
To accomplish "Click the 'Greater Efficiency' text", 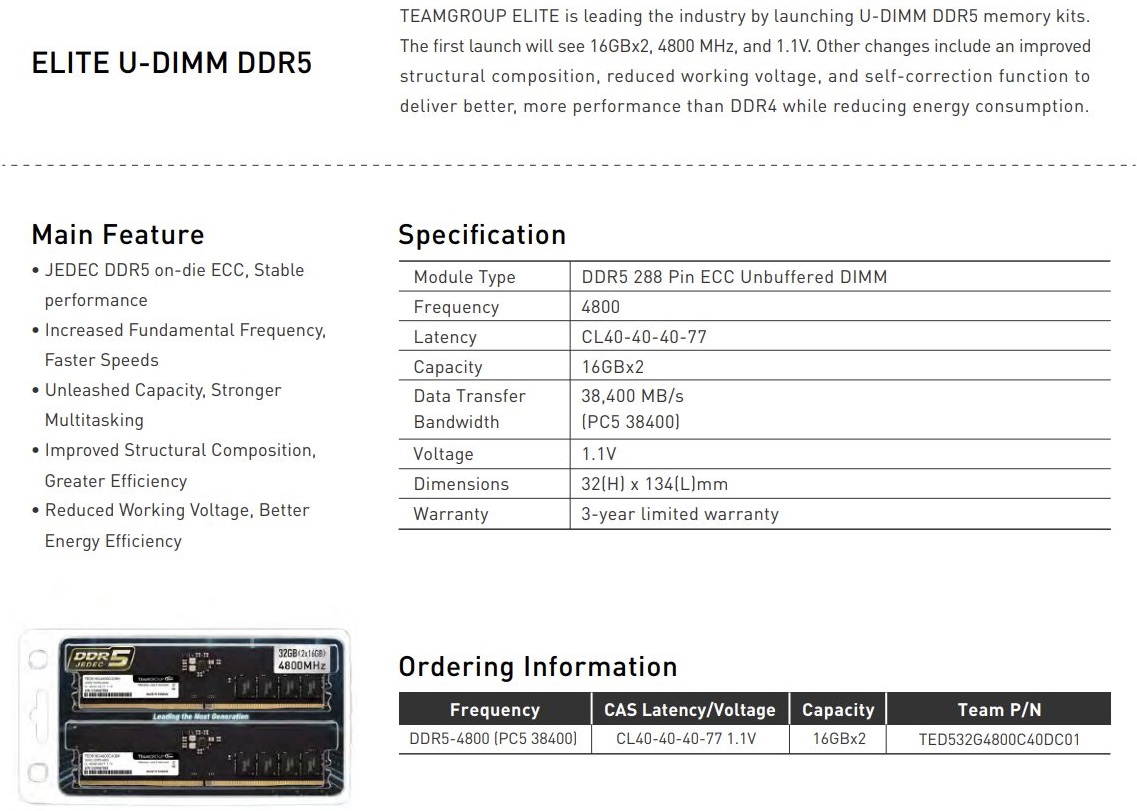I will [116, 481].
